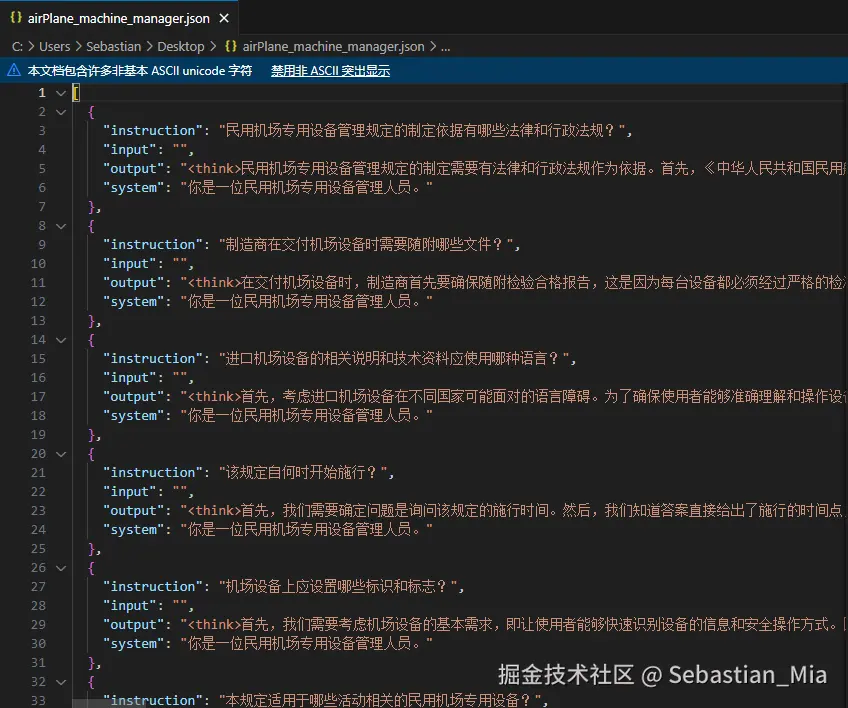848x708 pixels.
Task: Open the Users breadcrumb dropdown
Action: pyautogui.click(x=55, y=46)
